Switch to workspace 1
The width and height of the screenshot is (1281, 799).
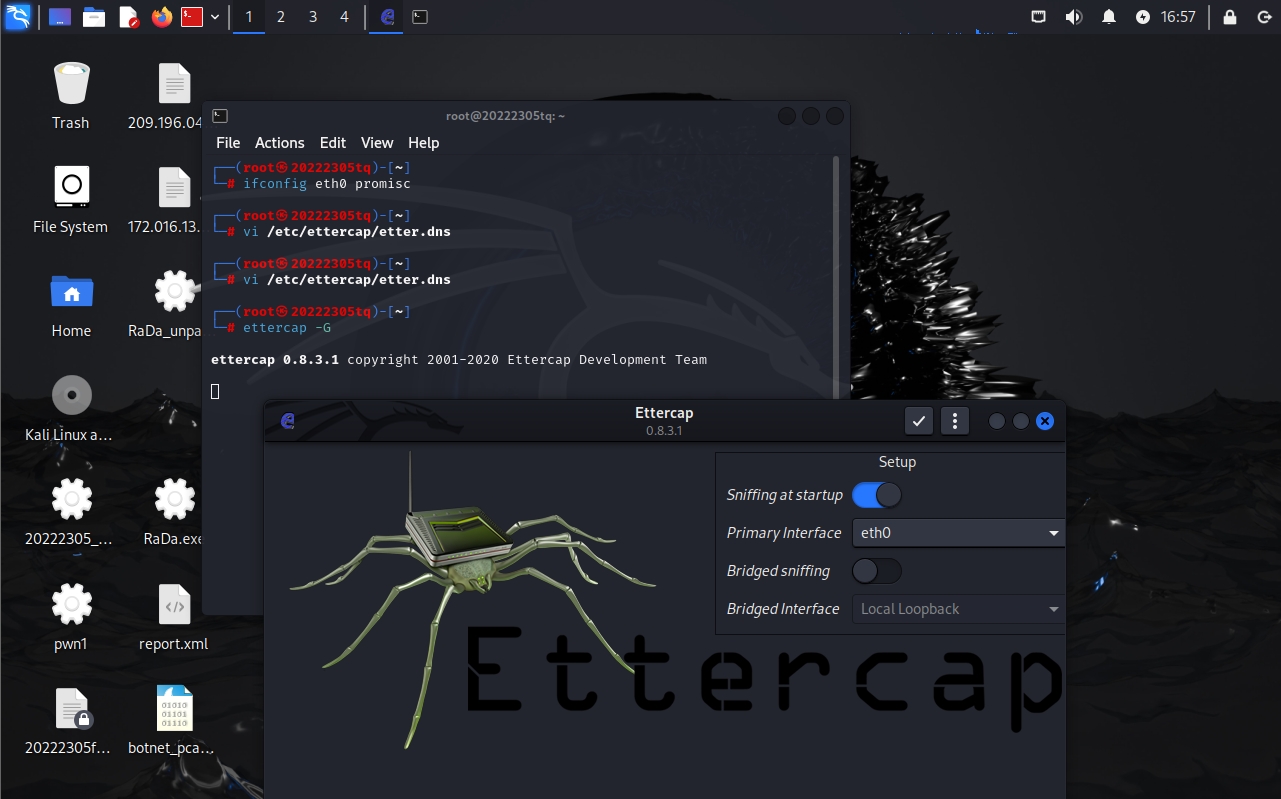coord(249,17)
